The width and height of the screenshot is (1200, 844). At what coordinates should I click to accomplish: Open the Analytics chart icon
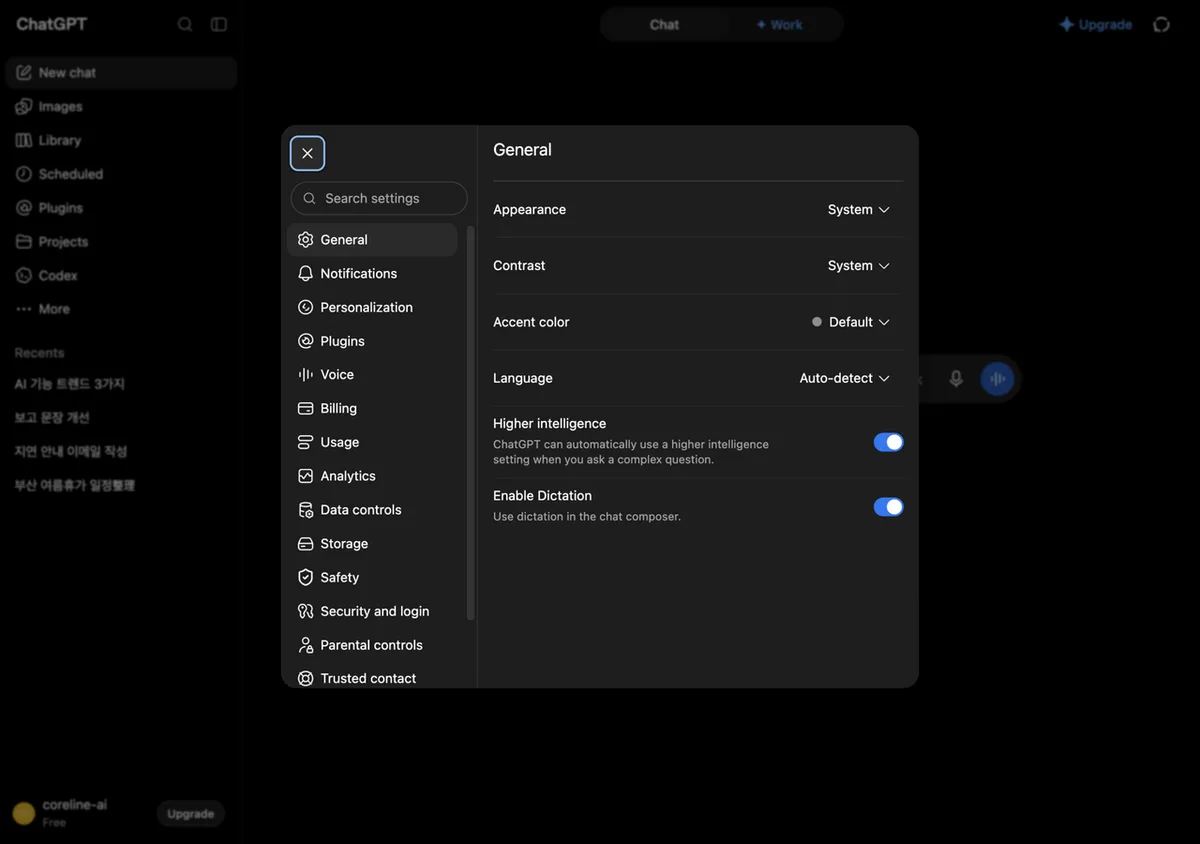click(x=306, y=476)
